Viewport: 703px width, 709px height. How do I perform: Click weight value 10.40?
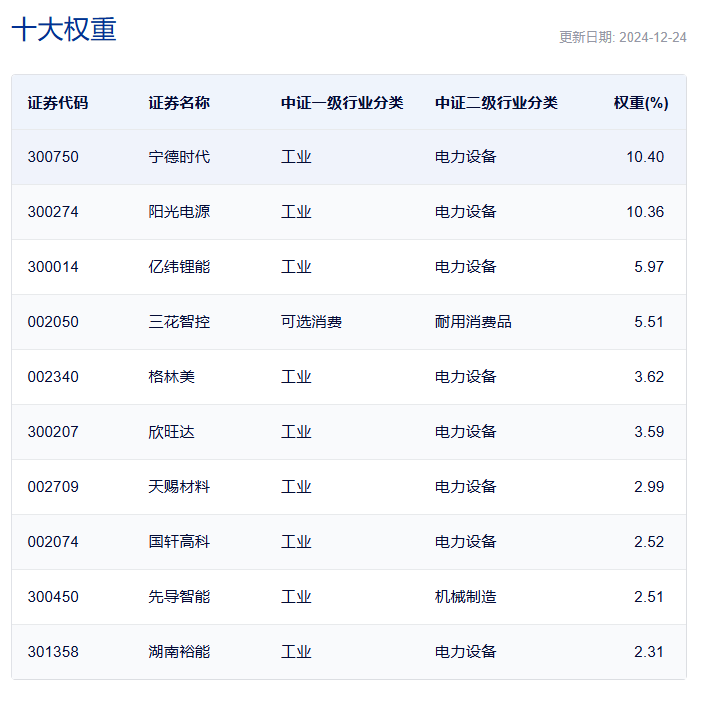point(645,157)
